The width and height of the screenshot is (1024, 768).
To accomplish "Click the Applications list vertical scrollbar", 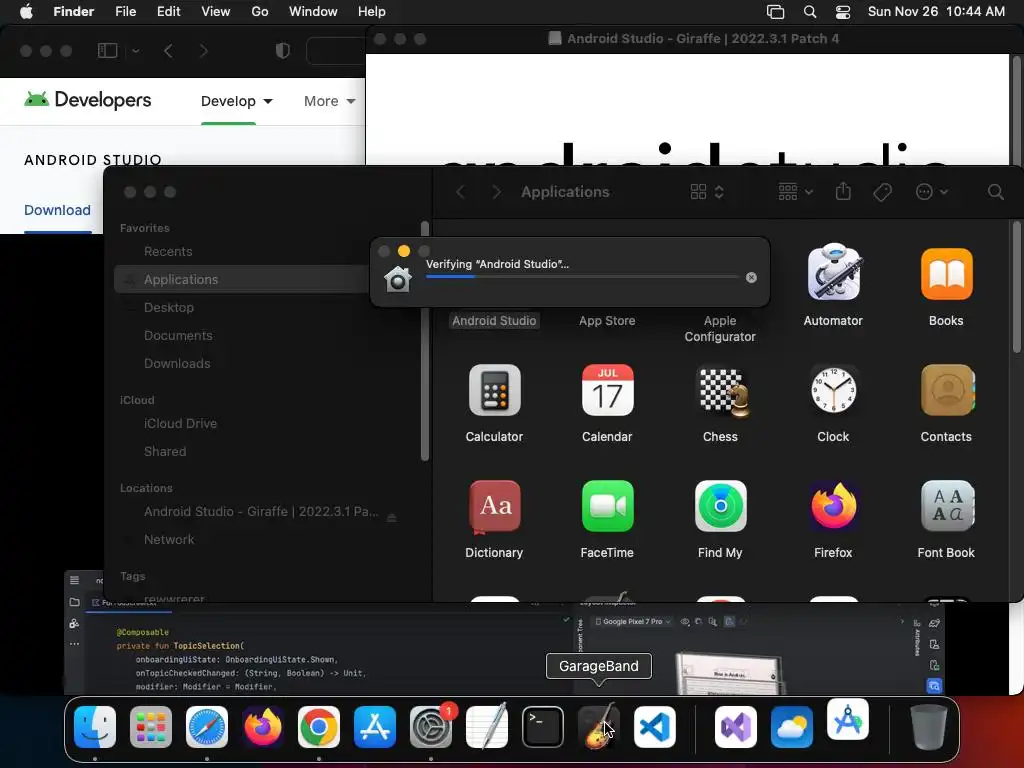I will click(1016, 287).
